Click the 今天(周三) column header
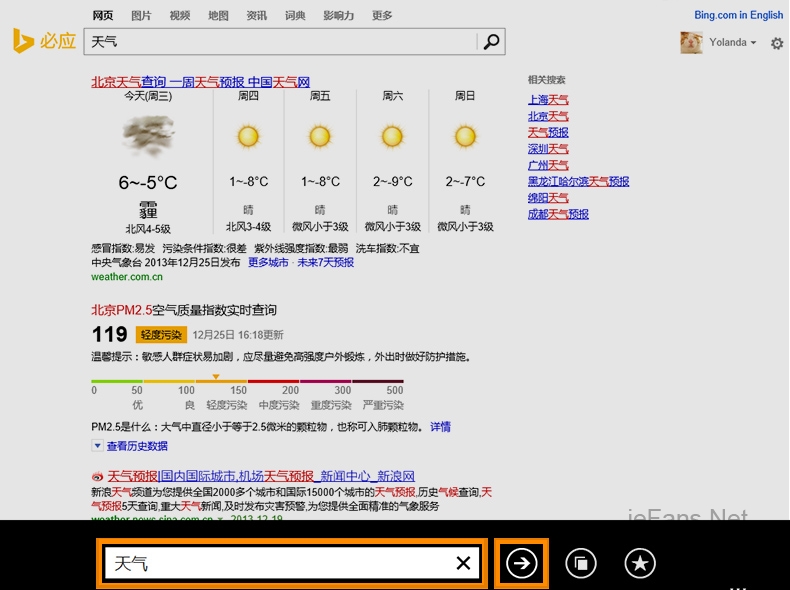This screenshot has height=590, width=790. 148,96
